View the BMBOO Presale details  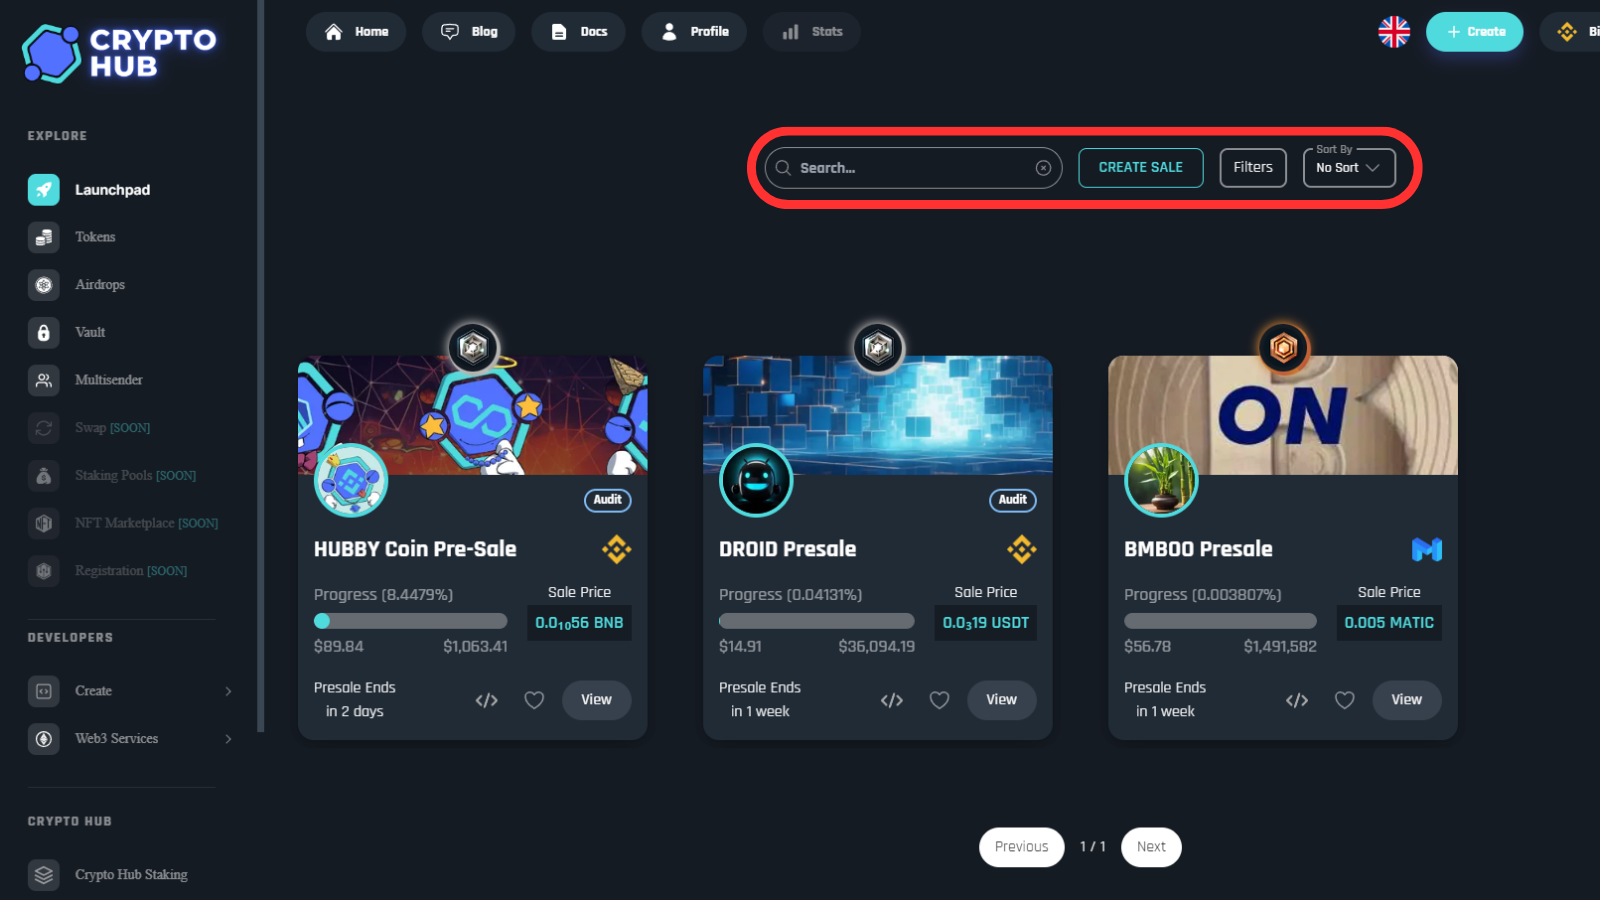click(1406, 700)
